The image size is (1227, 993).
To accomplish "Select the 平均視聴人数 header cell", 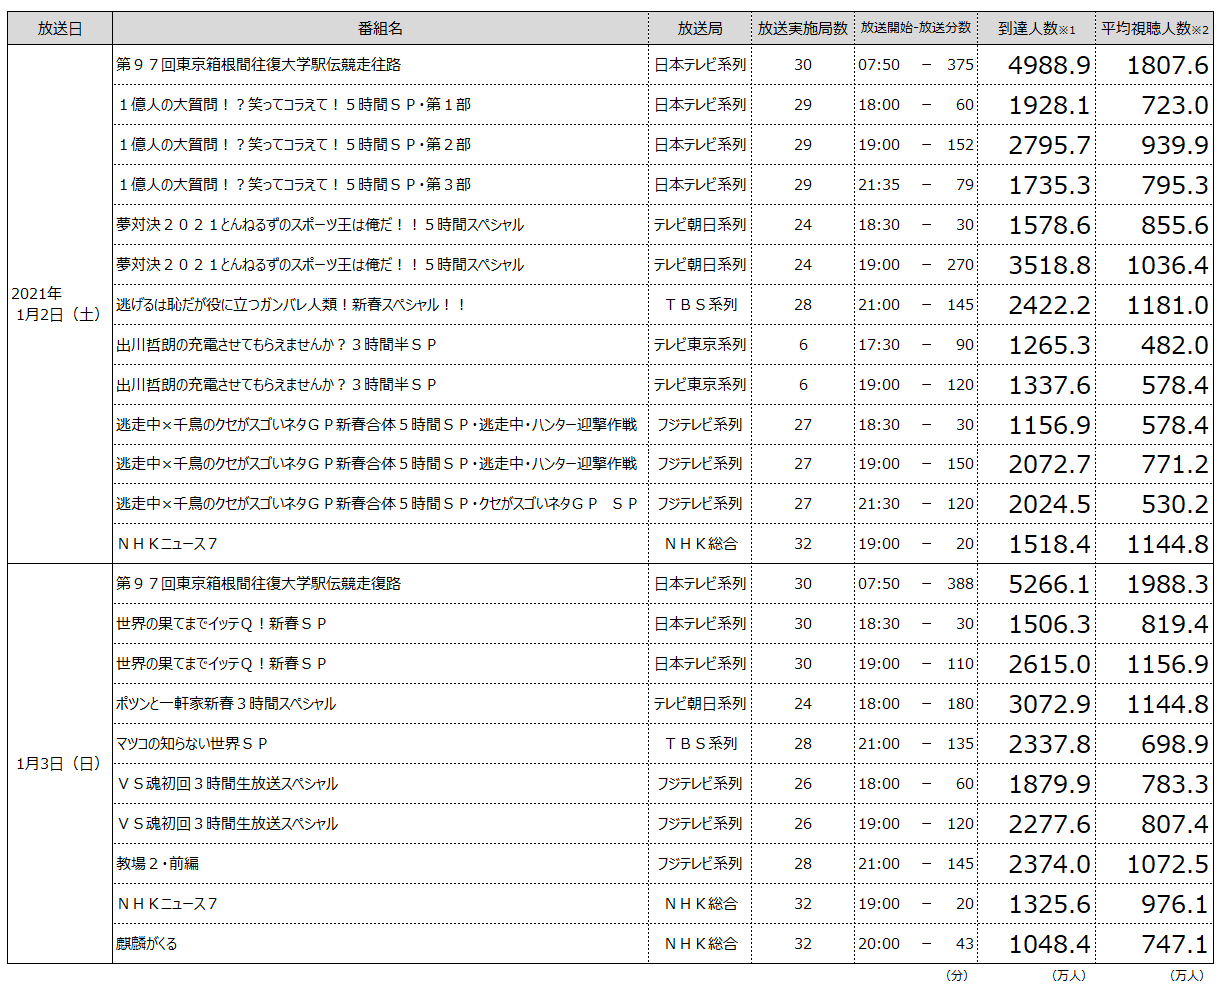I will coord(1155,29).
